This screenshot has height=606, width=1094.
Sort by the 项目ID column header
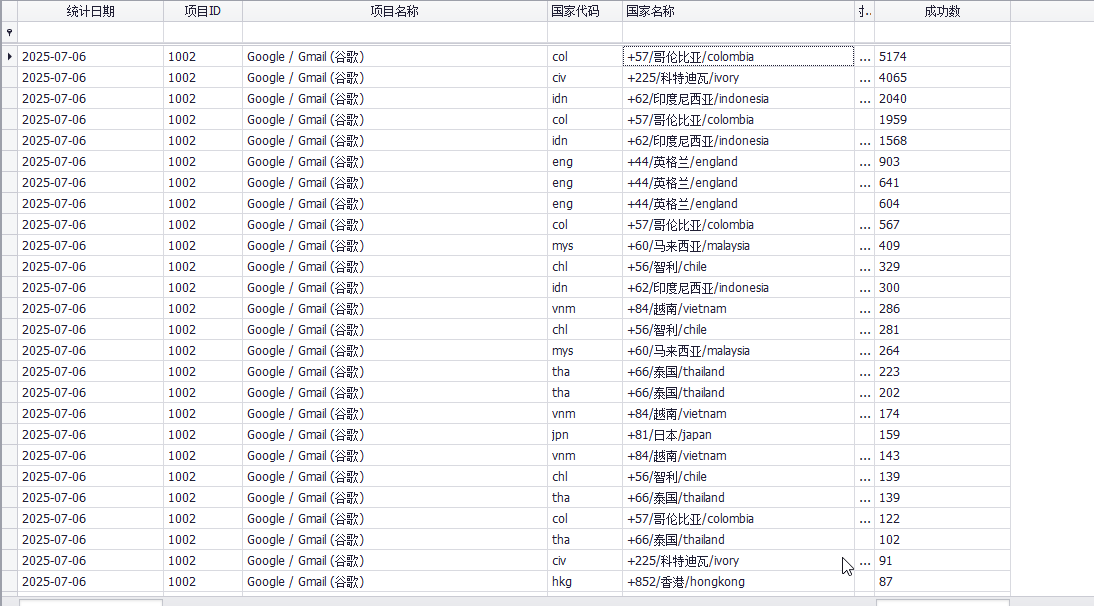tap(203, 11)
